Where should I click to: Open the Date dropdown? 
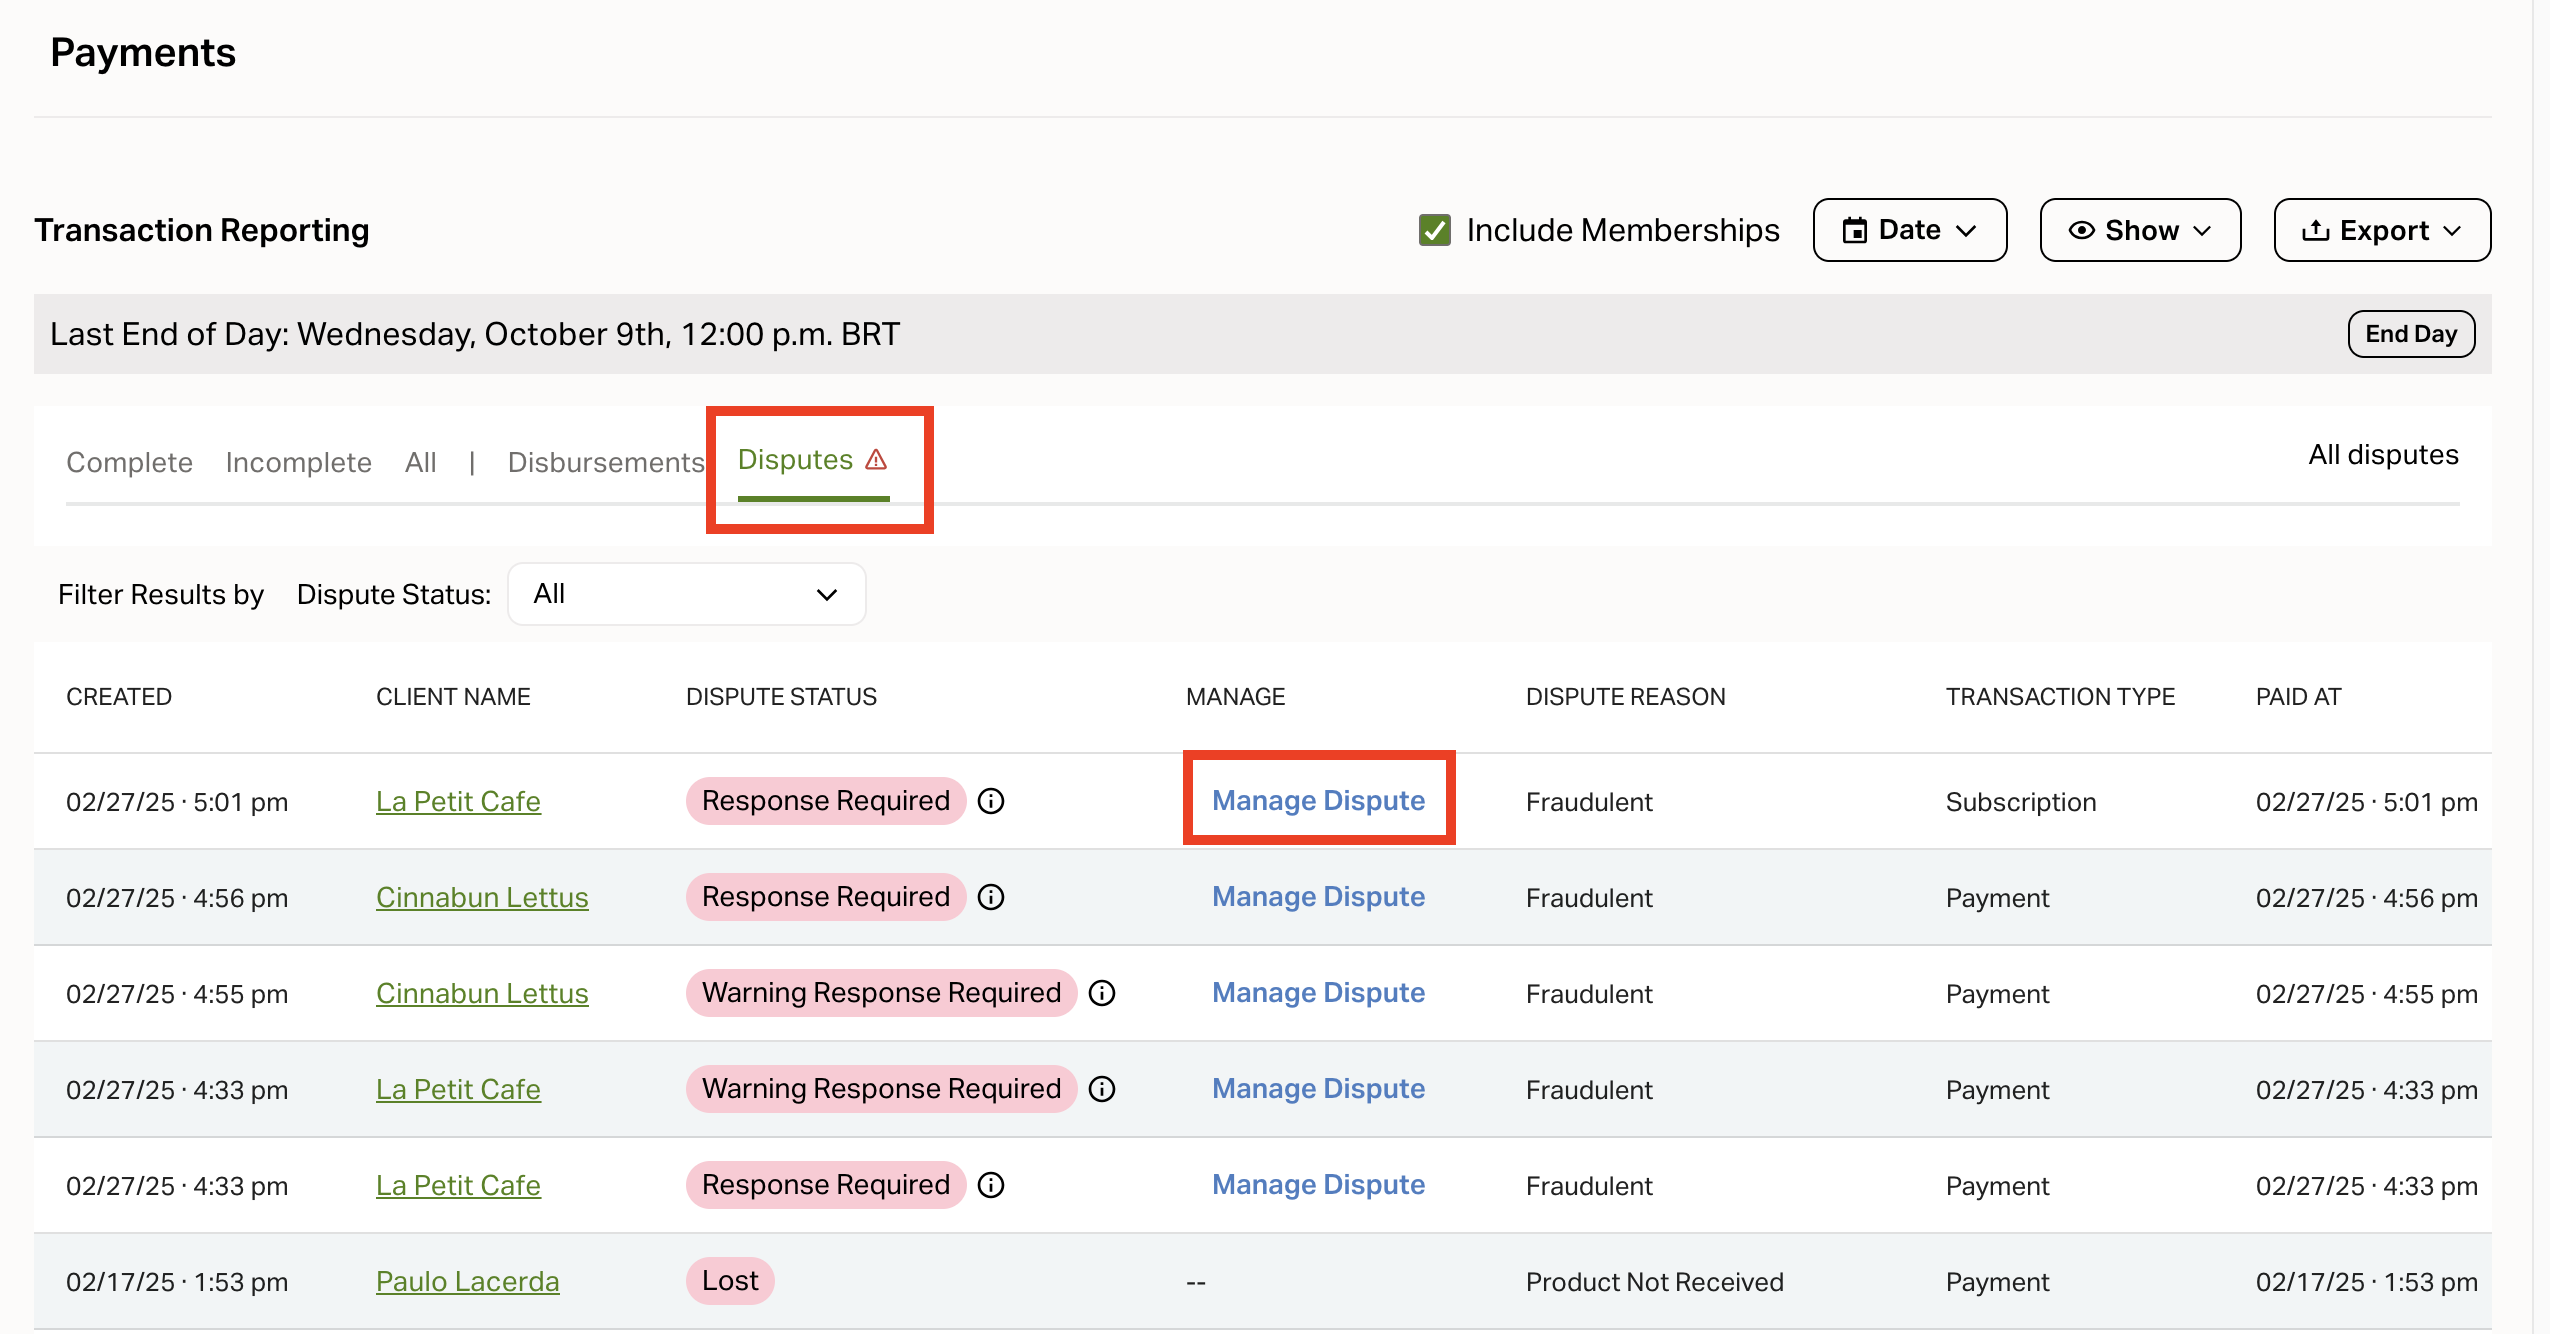coord(1909,230)
